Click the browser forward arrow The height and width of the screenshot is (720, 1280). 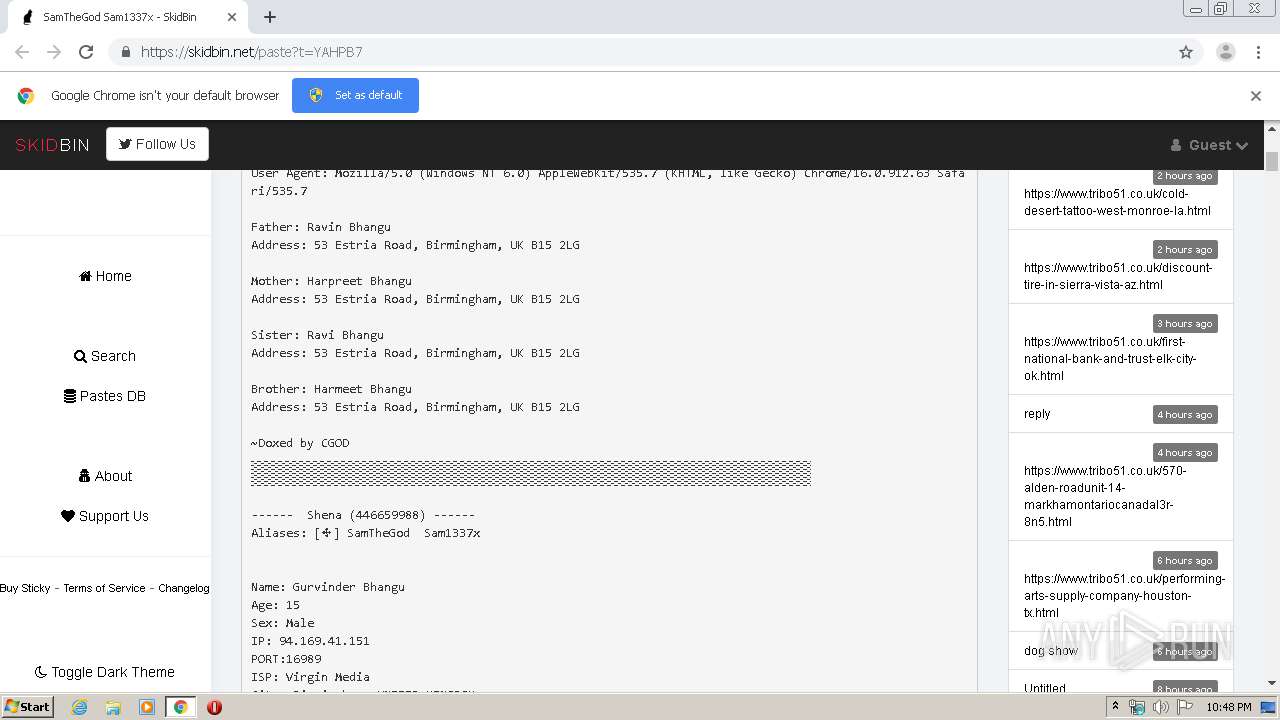(54, 52)
